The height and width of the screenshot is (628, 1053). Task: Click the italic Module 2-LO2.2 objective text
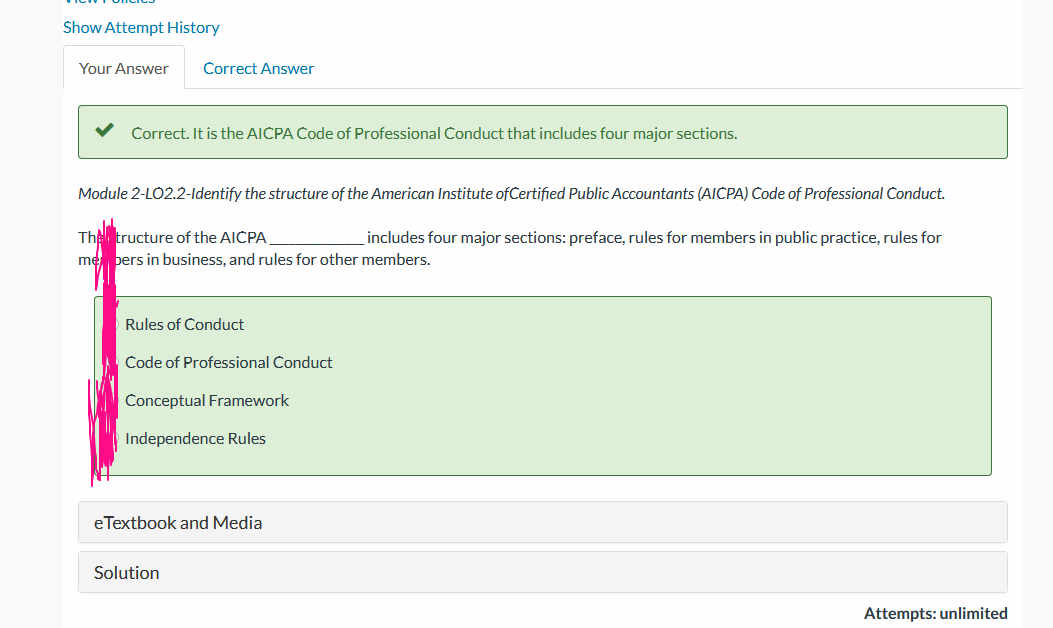coord(511,193)
